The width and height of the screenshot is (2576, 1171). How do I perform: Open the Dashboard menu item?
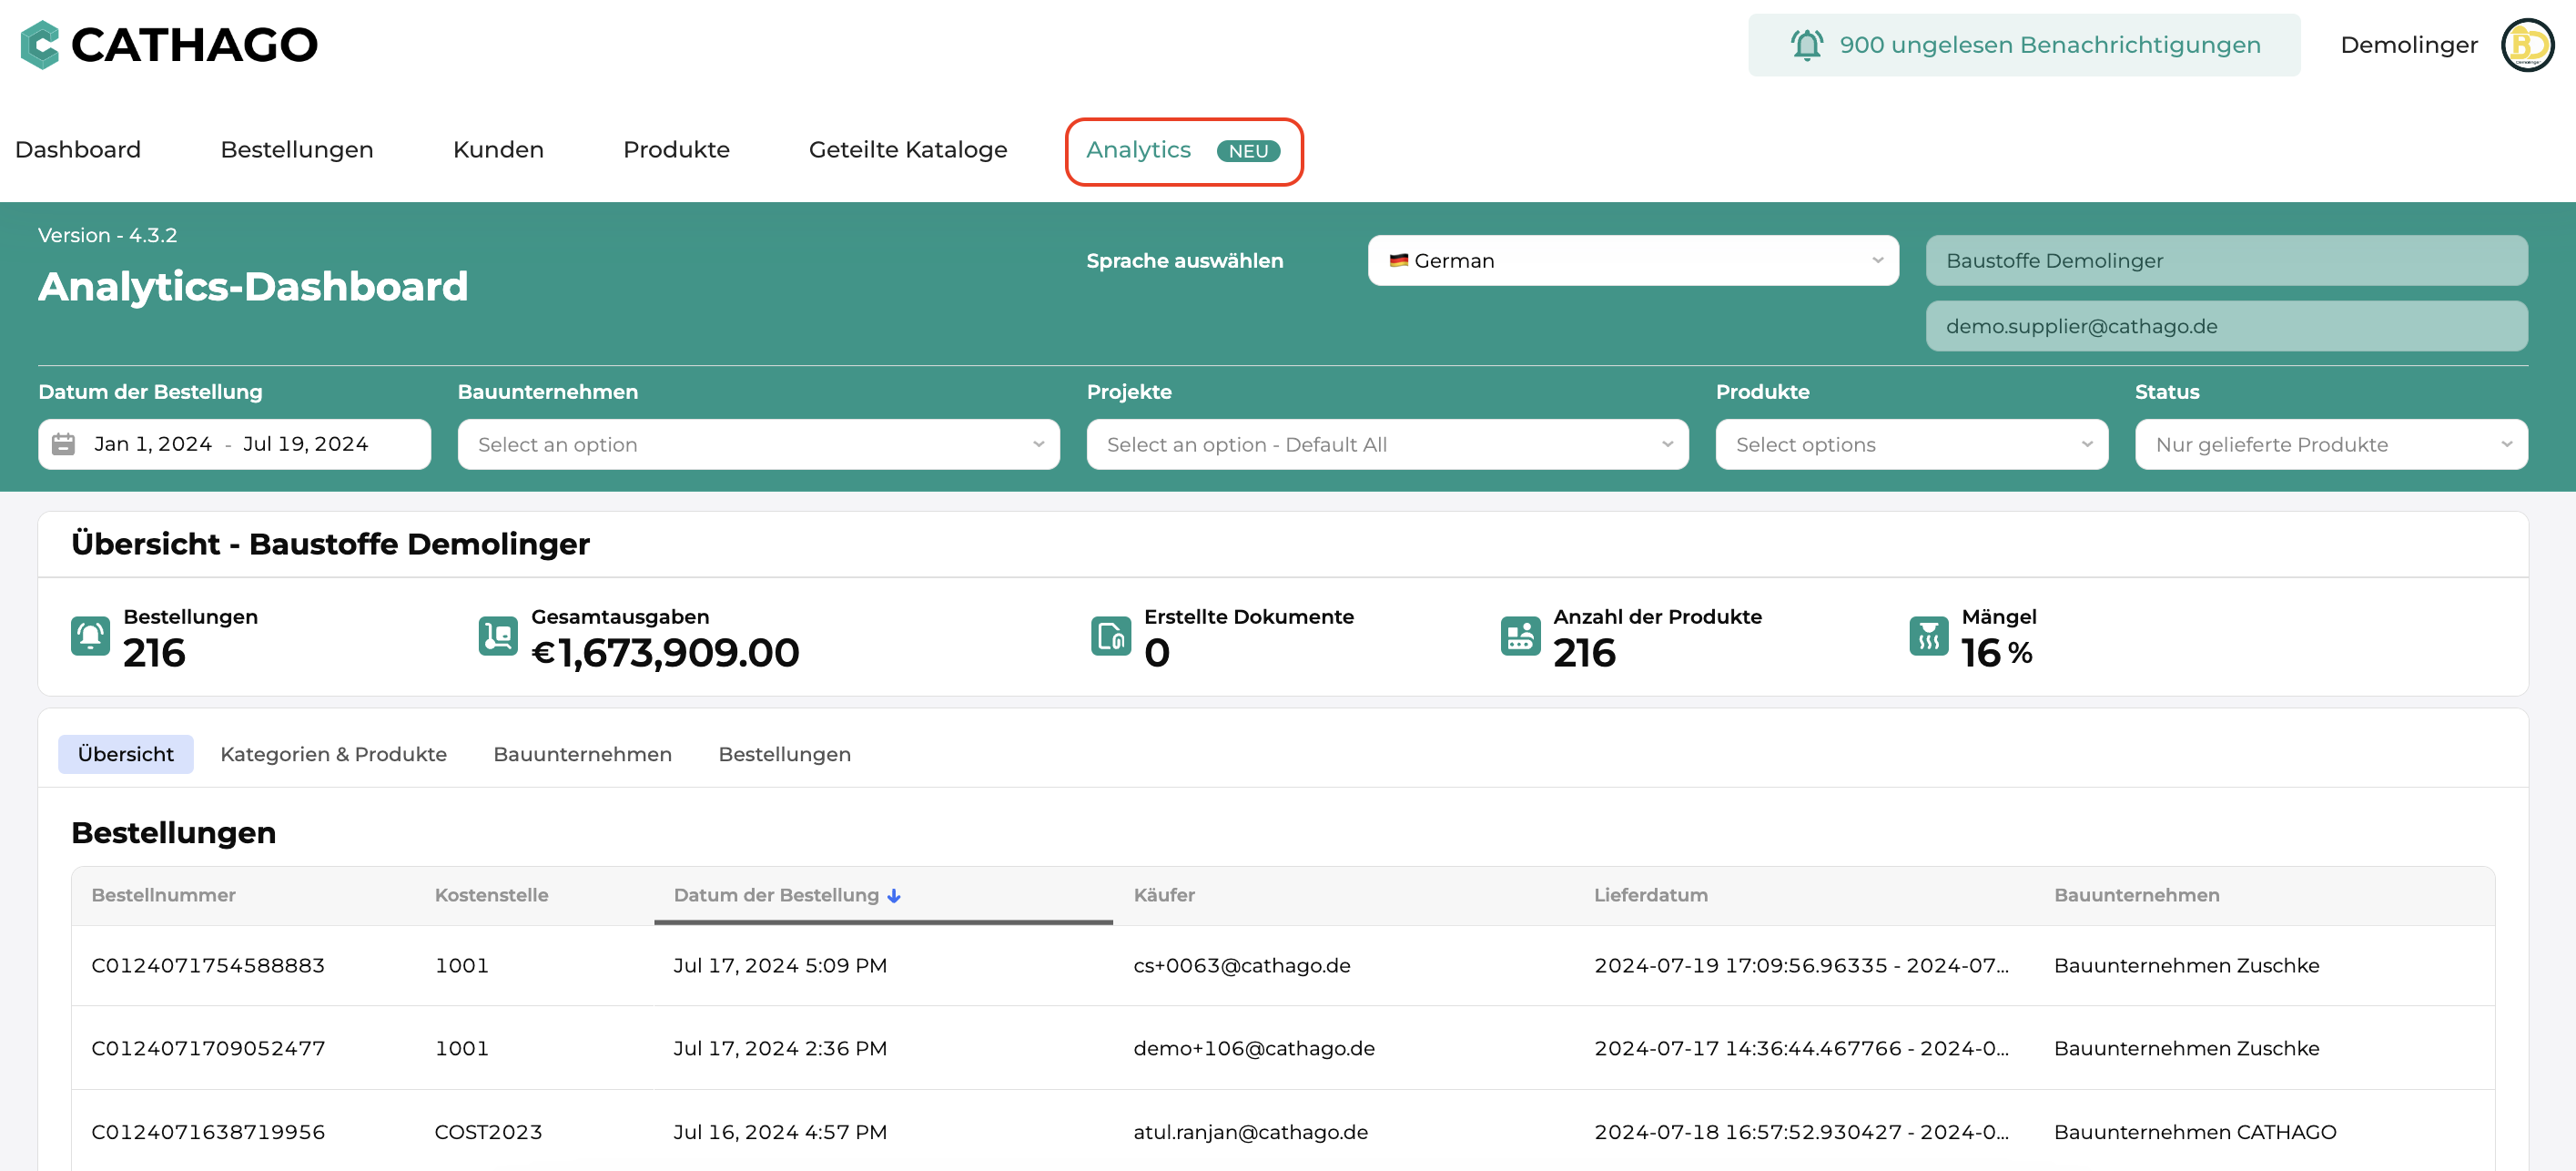click(78, 150)
